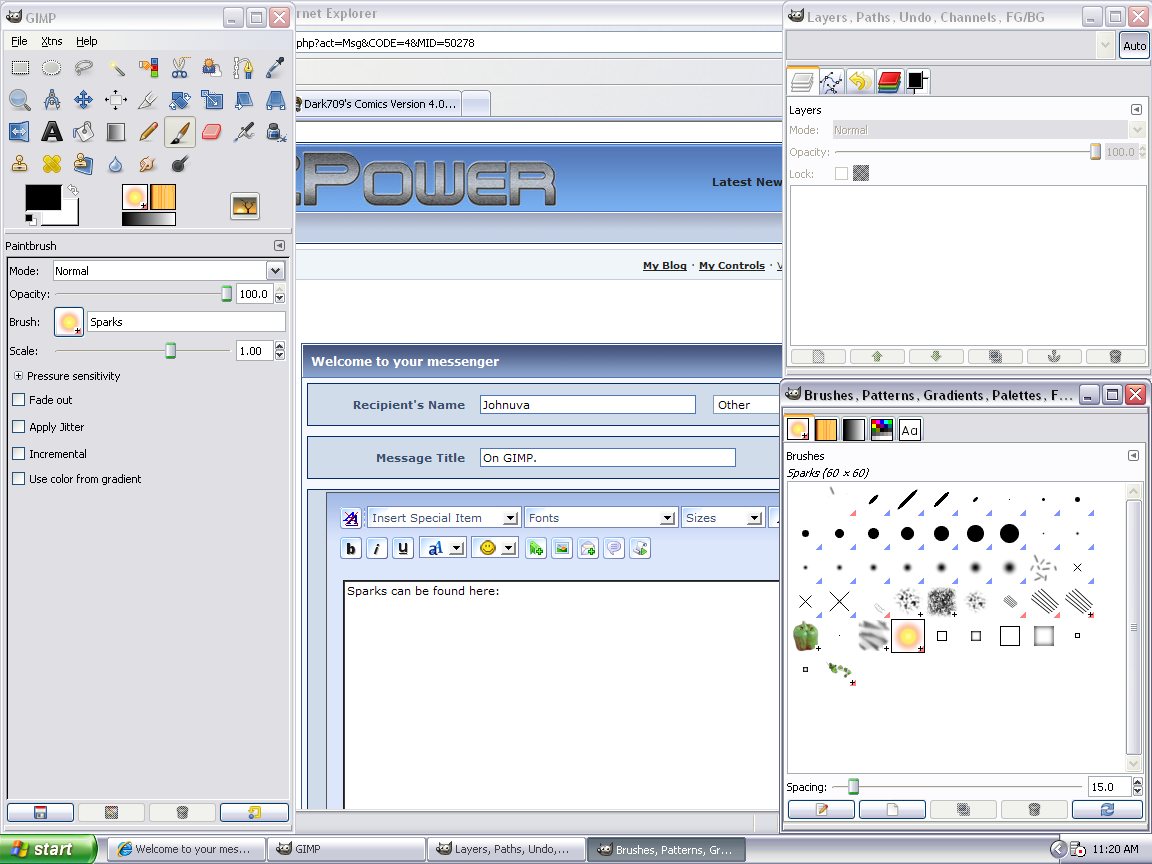The image size is (1152, 864).
Task: Select the Smudge tool
Action: [x=147, y=163]
